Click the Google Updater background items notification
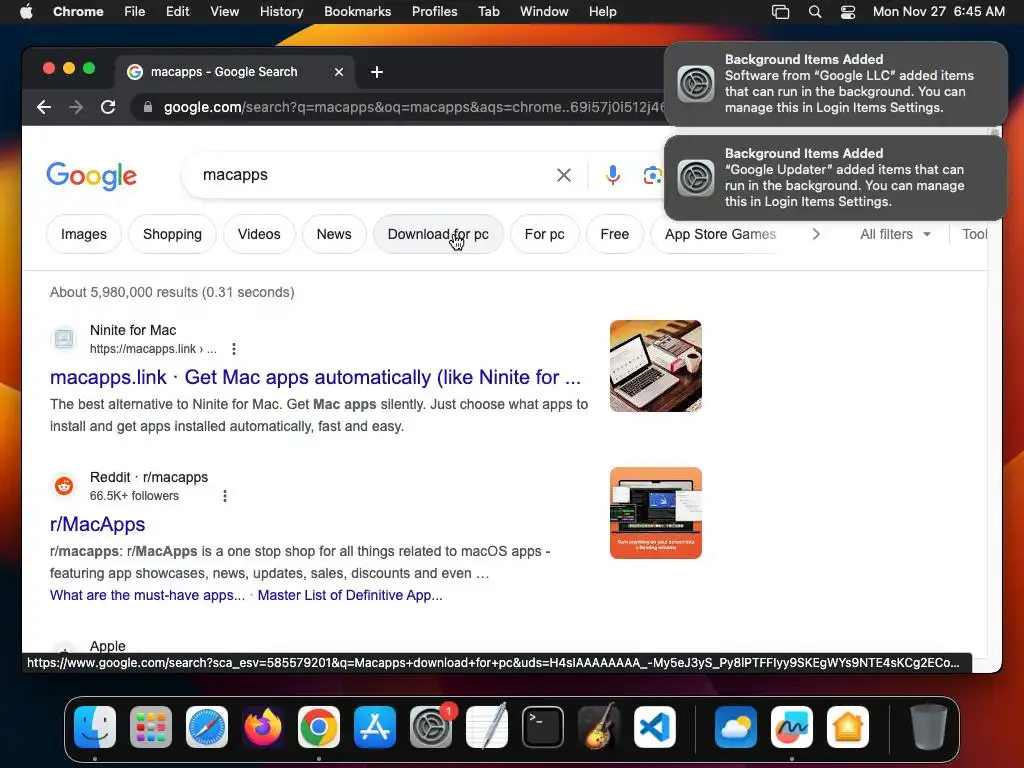Image resolution: width=1024 pixels, height=768 pixels. (x=836, y=178)
